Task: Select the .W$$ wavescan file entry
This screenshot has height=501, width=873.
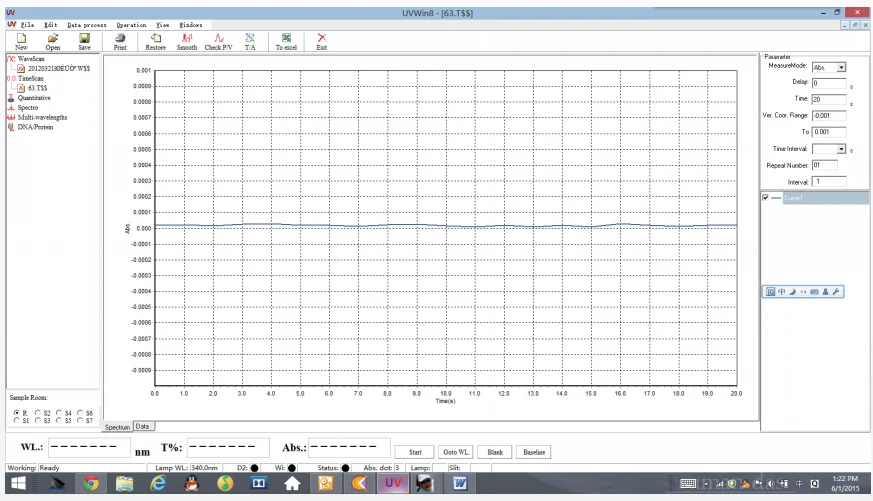Action: [58, 68]
